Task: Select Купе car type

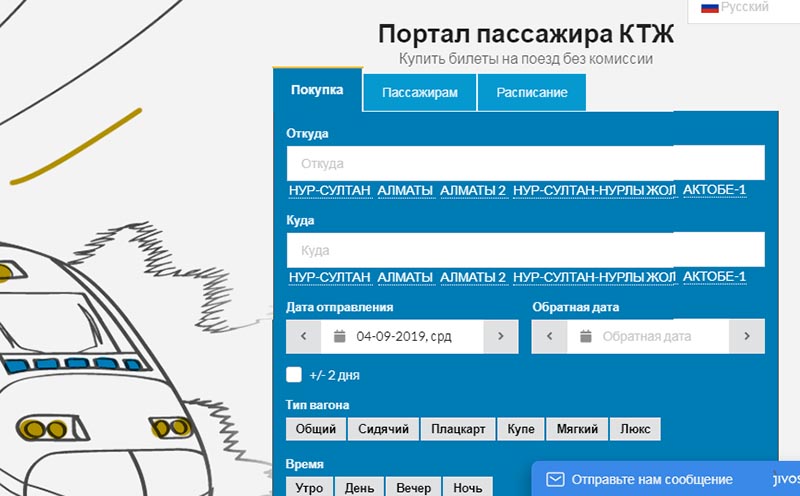Action: point(521,429)
